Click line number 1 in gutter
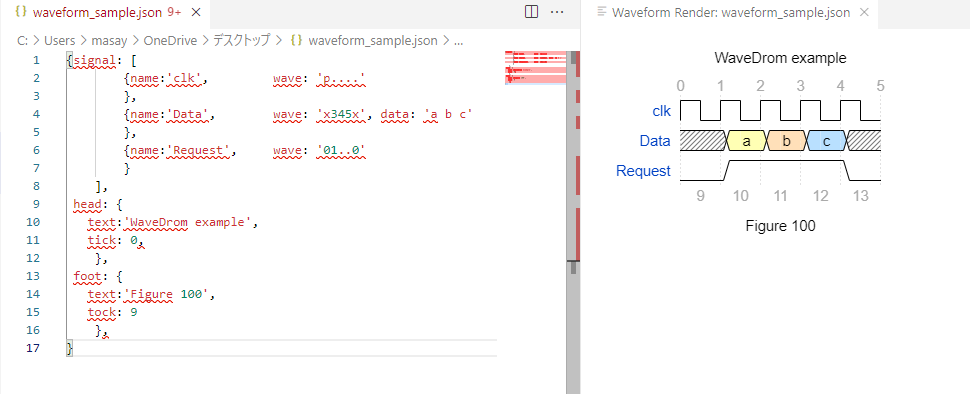Image resolution: width=970 pixels, height=394 pixels. tap(36, 60)
